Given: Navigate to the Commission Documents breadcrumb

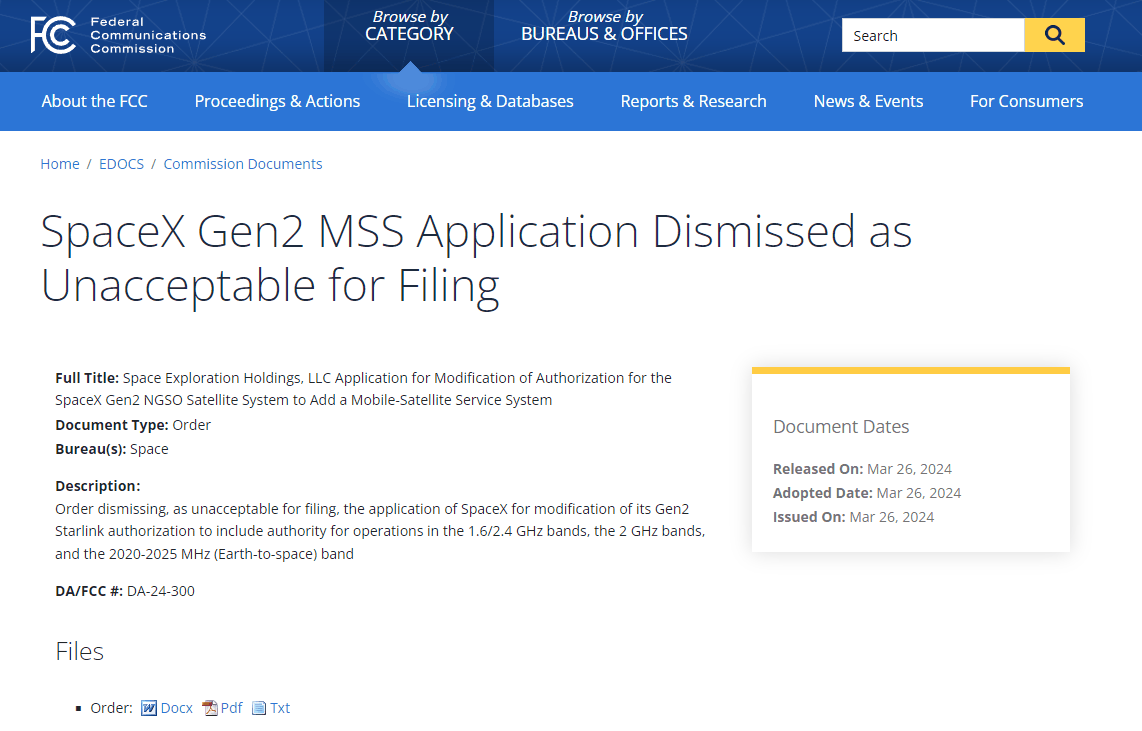Looking at the screenshot, I should pos(243,164).
